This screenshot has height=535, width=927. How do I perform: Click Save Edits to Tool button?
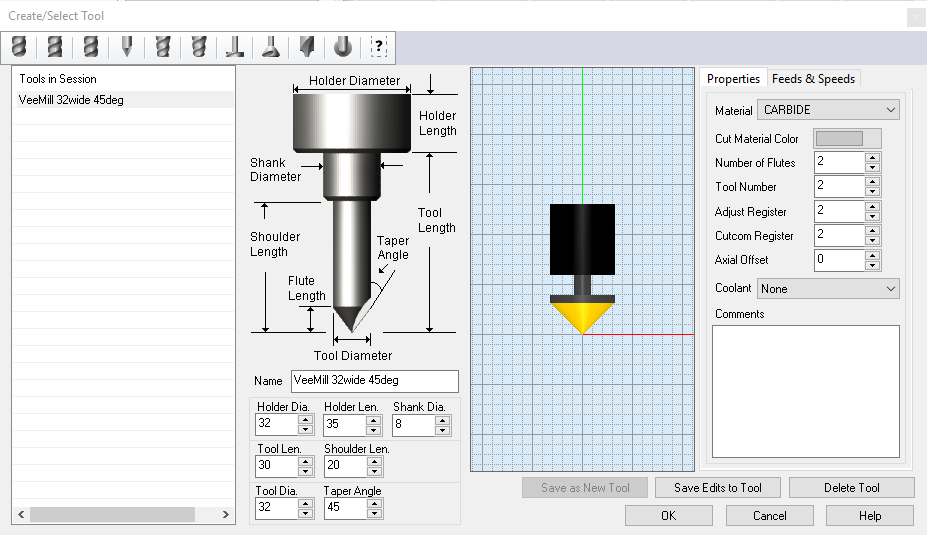click(718, 488)
